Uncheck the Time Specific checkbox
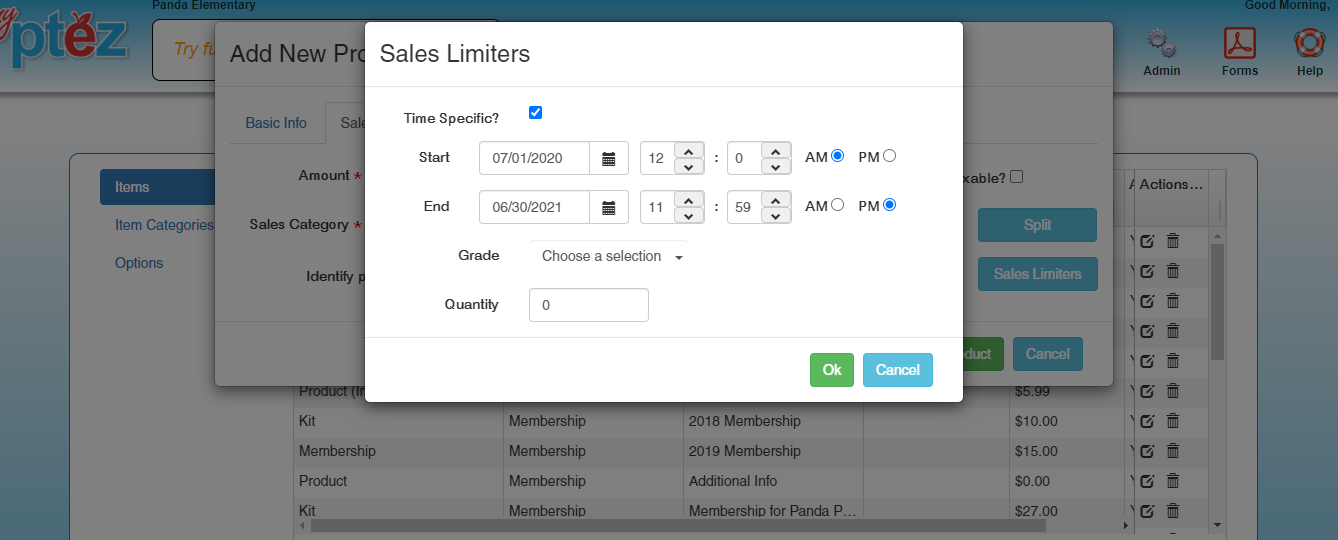The width and height of the screenshot is (1338, 540). [535, 113]
